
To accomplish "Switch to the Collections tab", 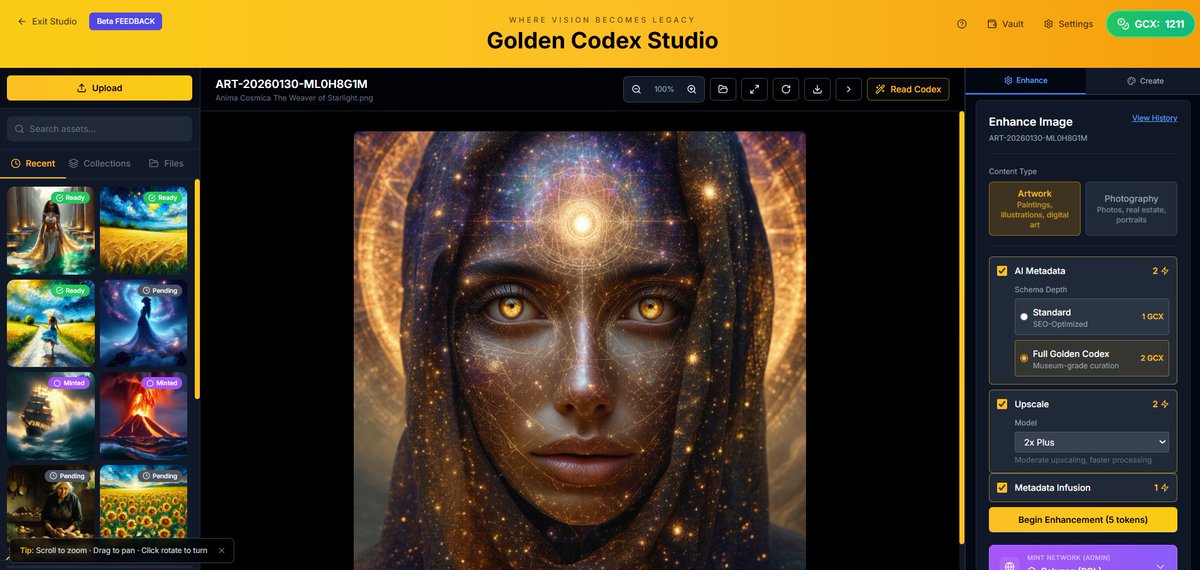I will tap(99, 163).
